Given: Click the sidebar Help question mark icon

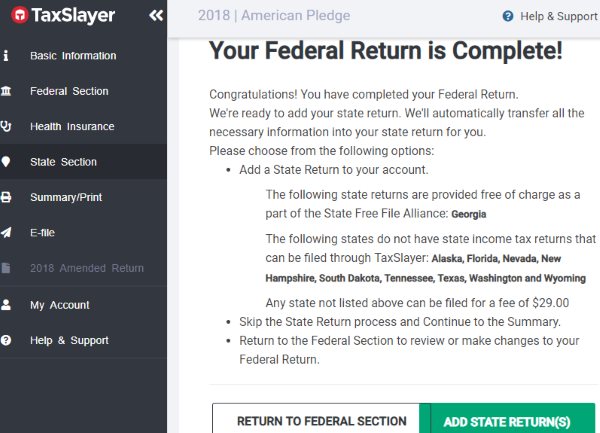Looking at the screenshot, I should 7,340.
